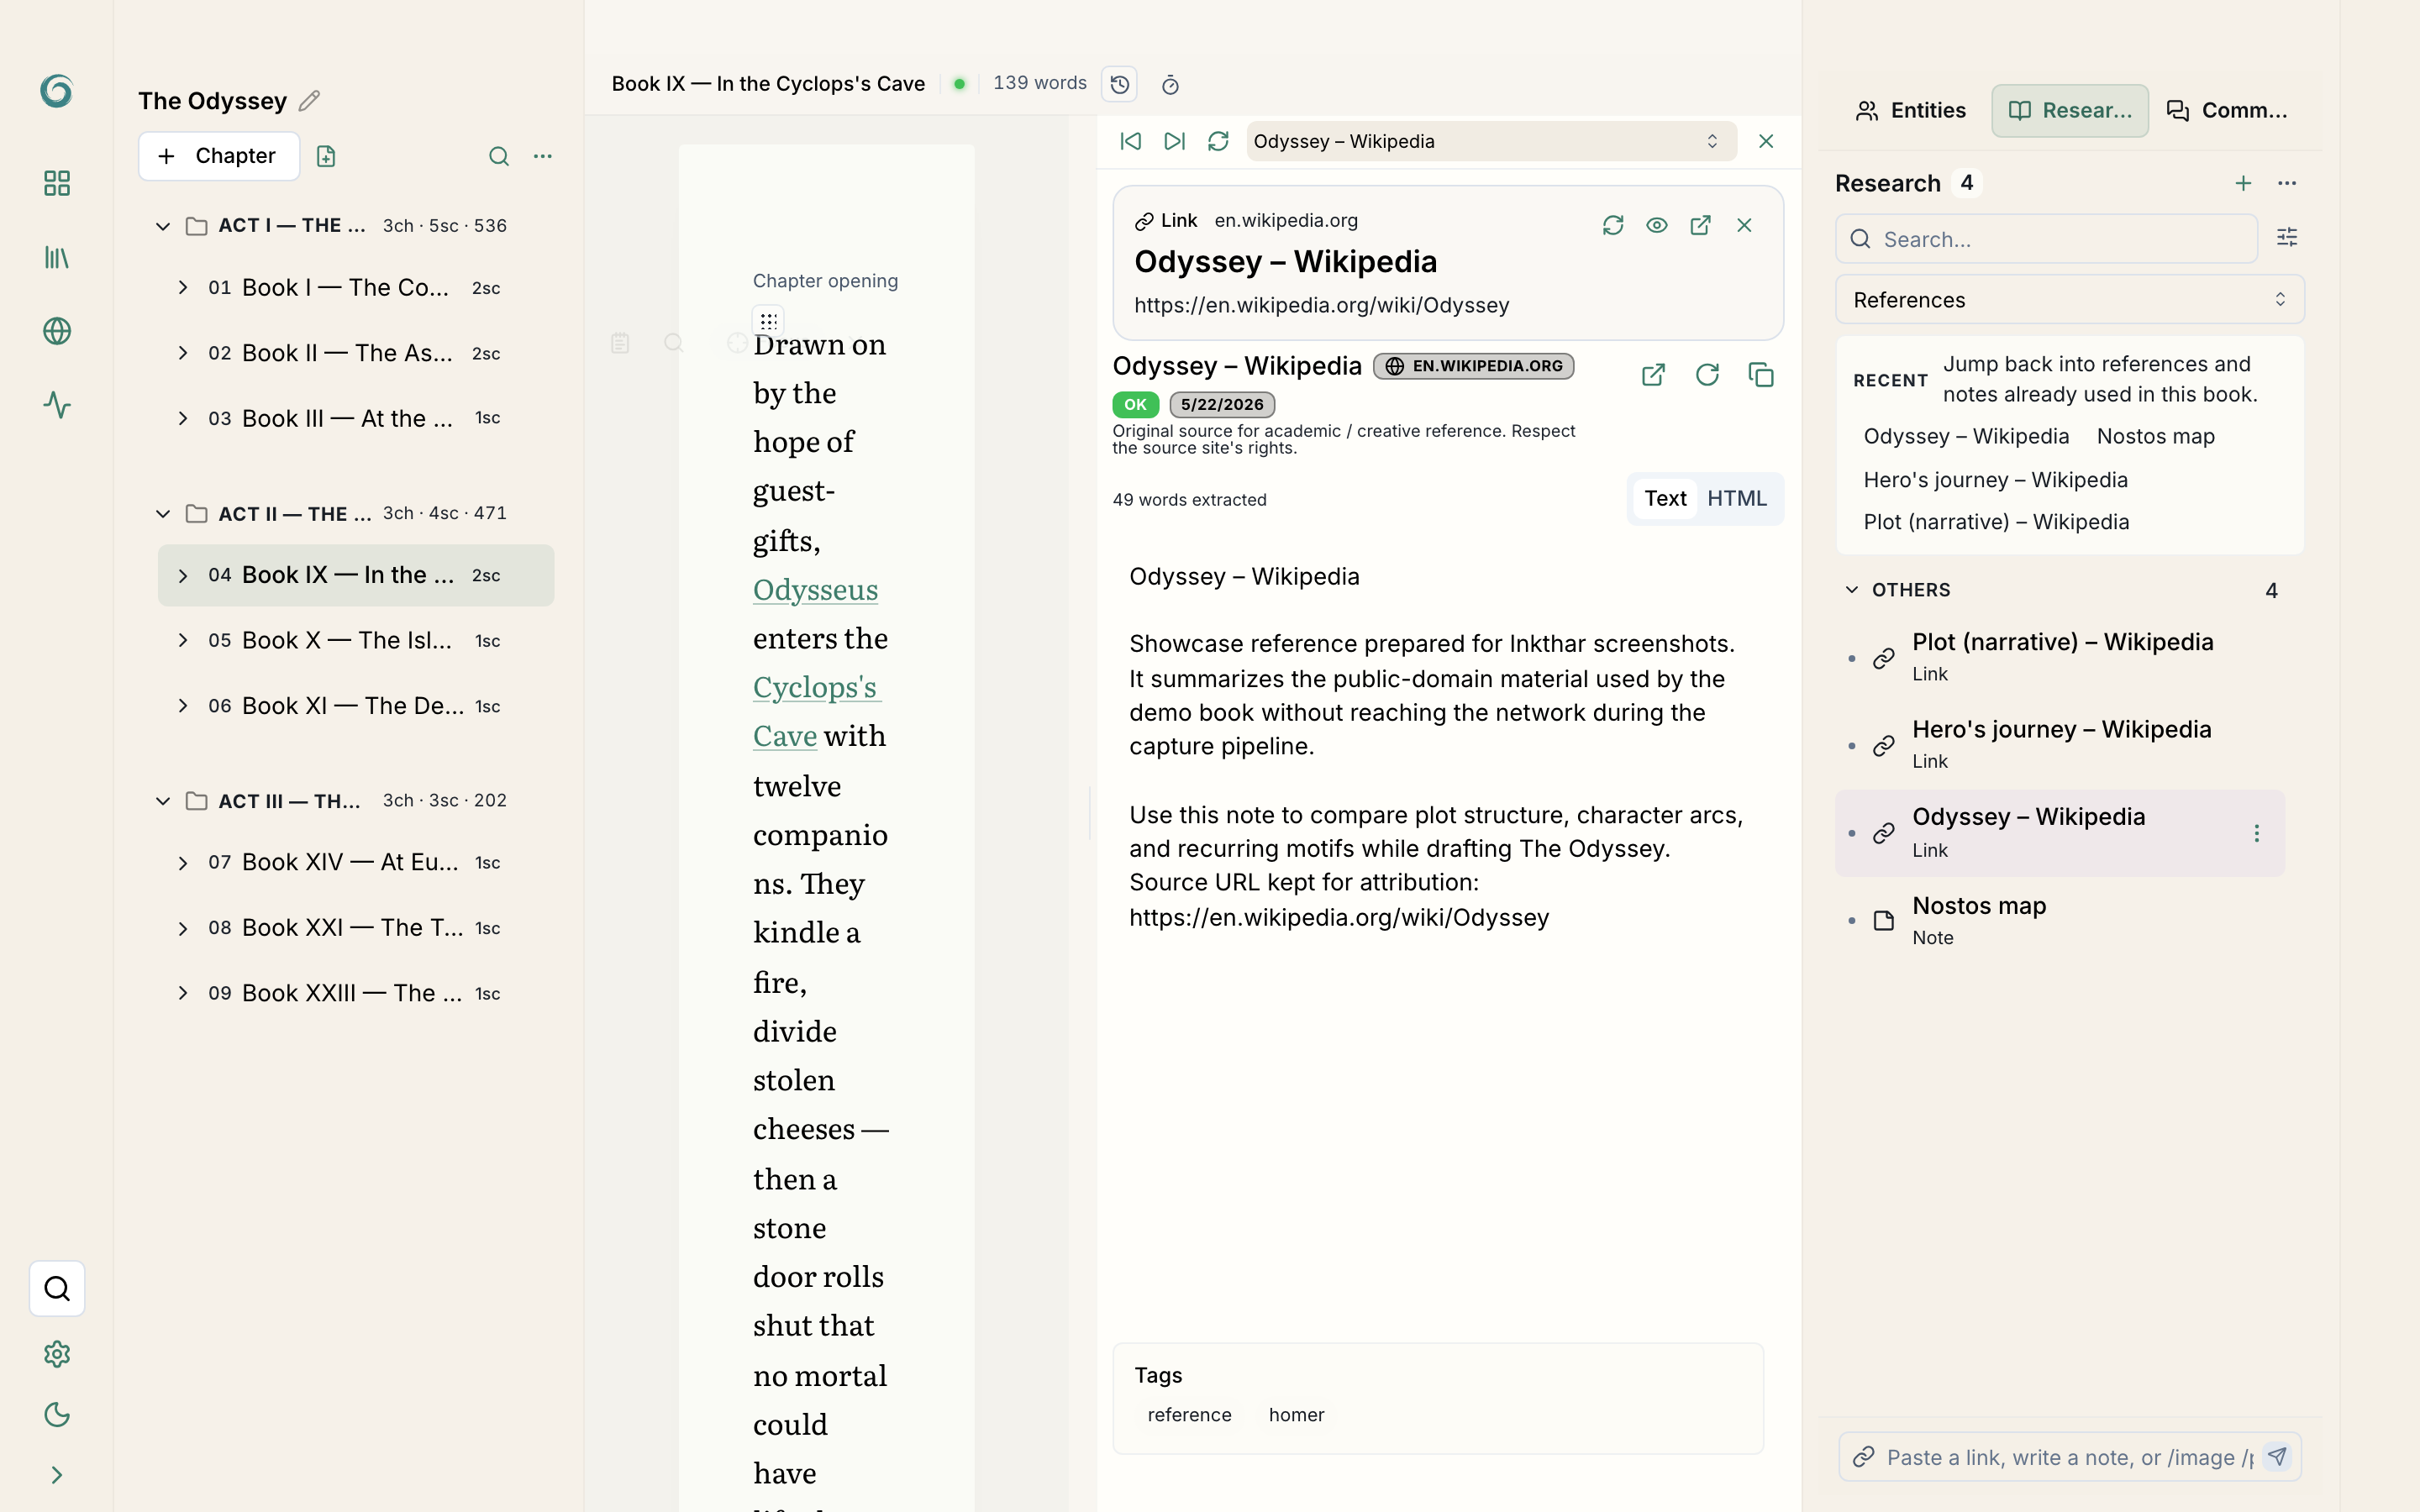The width and height of the screenshot is (2420, 1512).
Task: Select chapter 06 Book XI
Action: point(356,706)
